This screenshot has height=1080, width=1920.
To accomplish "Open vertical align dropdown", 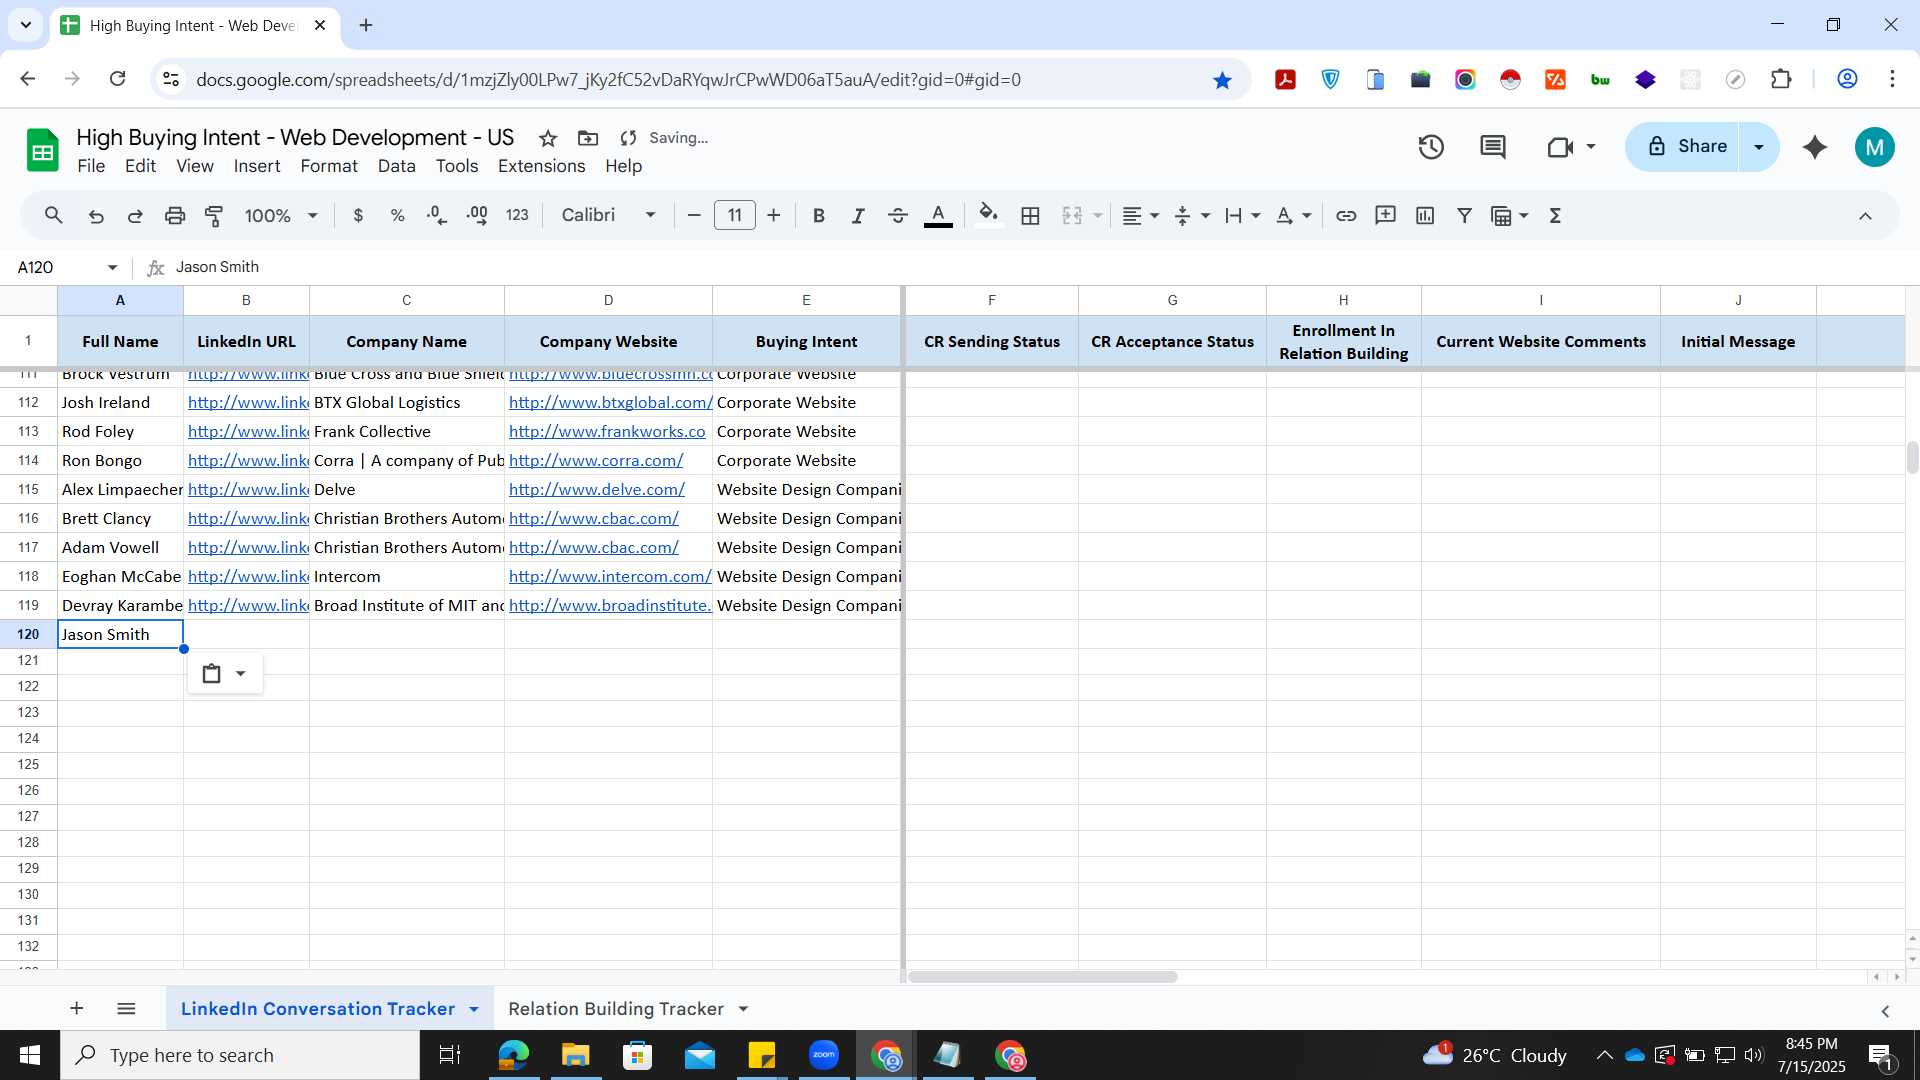I will click(1192, 215).
